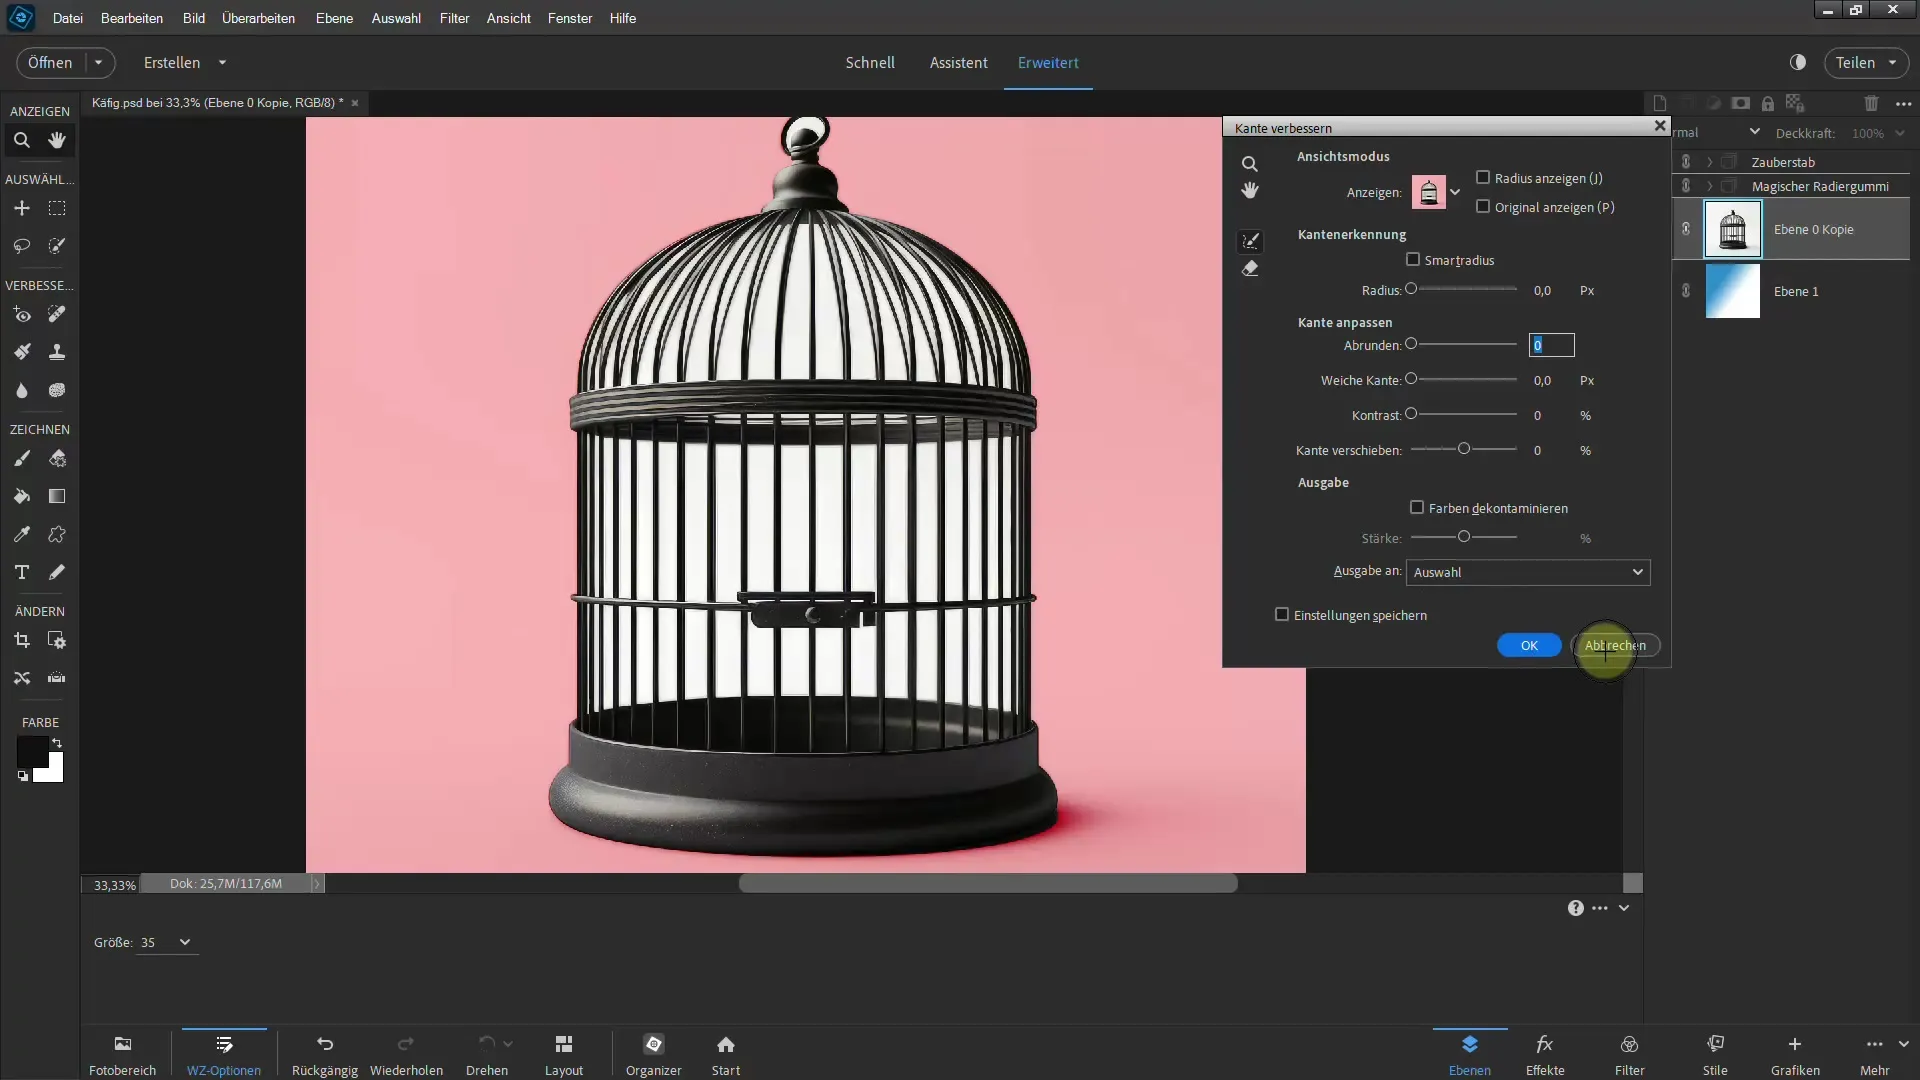The height and width of the screenshot is (1080, 1920).
Task: Select the Pencil tool
Action: click(57, 572)
